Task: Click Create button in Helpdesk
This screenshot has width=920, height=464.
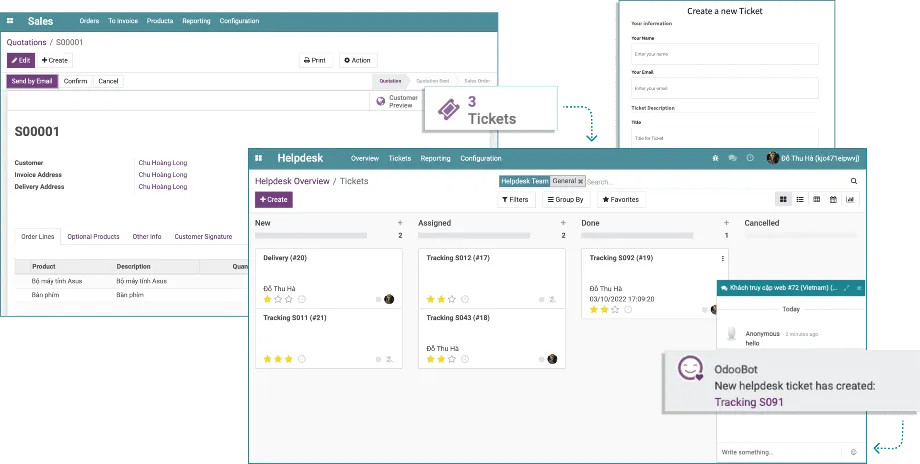Action: coord(273,199)
